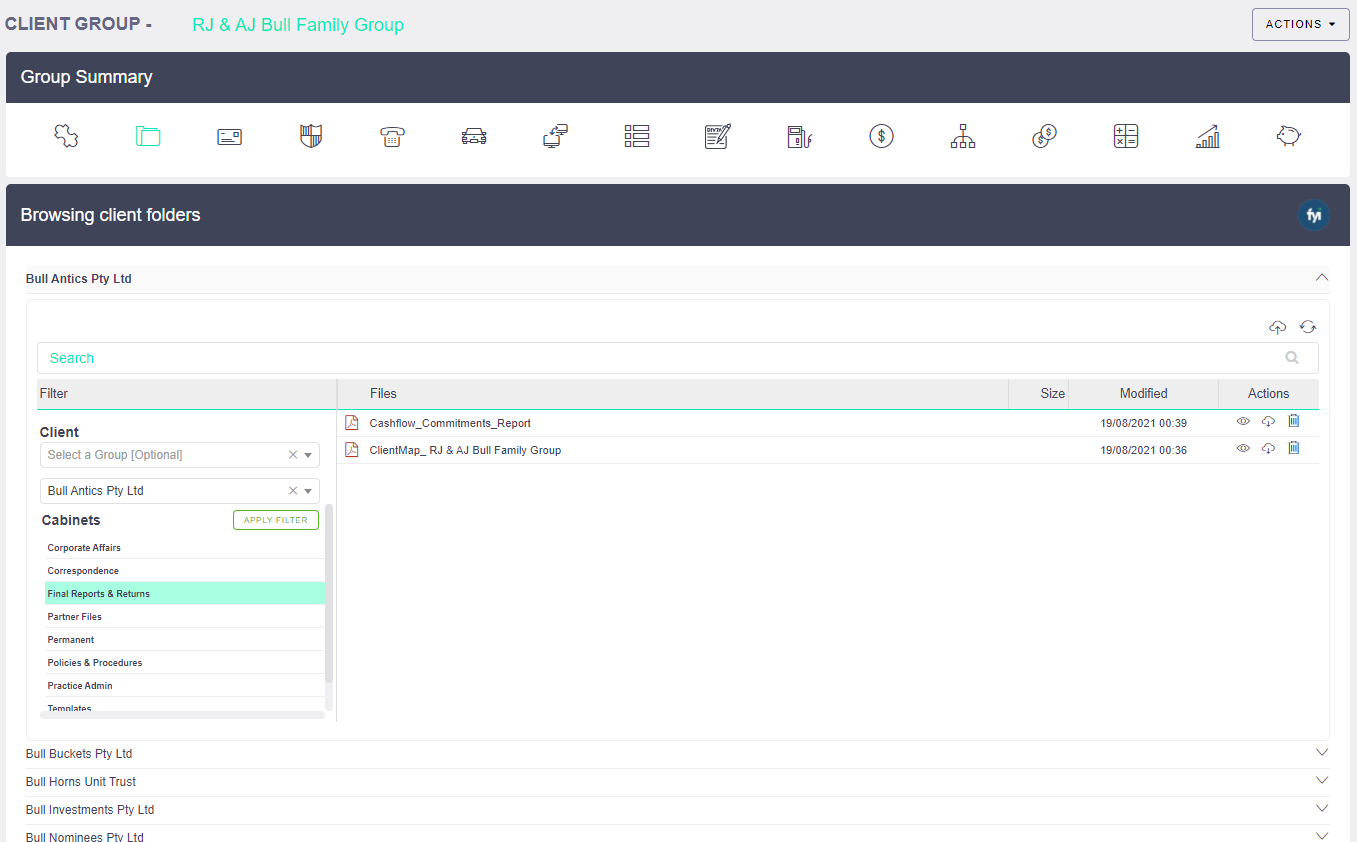Click the double dollar coins icon
The width and height of the screenshot is (1357, 842).
pos(1044,136)
